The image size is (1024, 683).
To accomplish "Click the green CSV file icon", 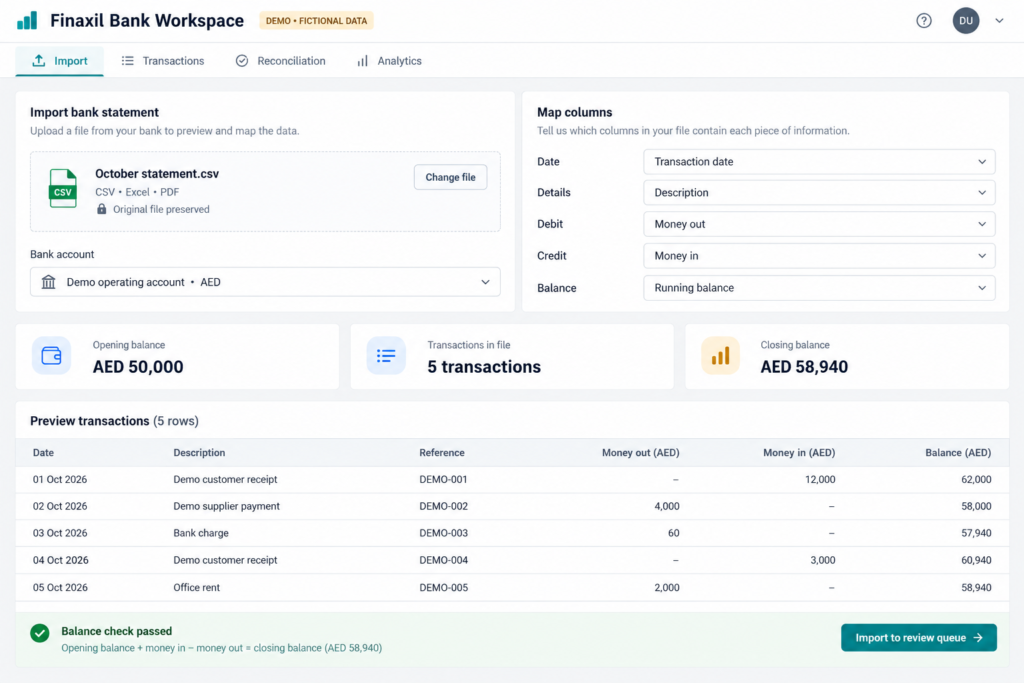I will point(63,189).
